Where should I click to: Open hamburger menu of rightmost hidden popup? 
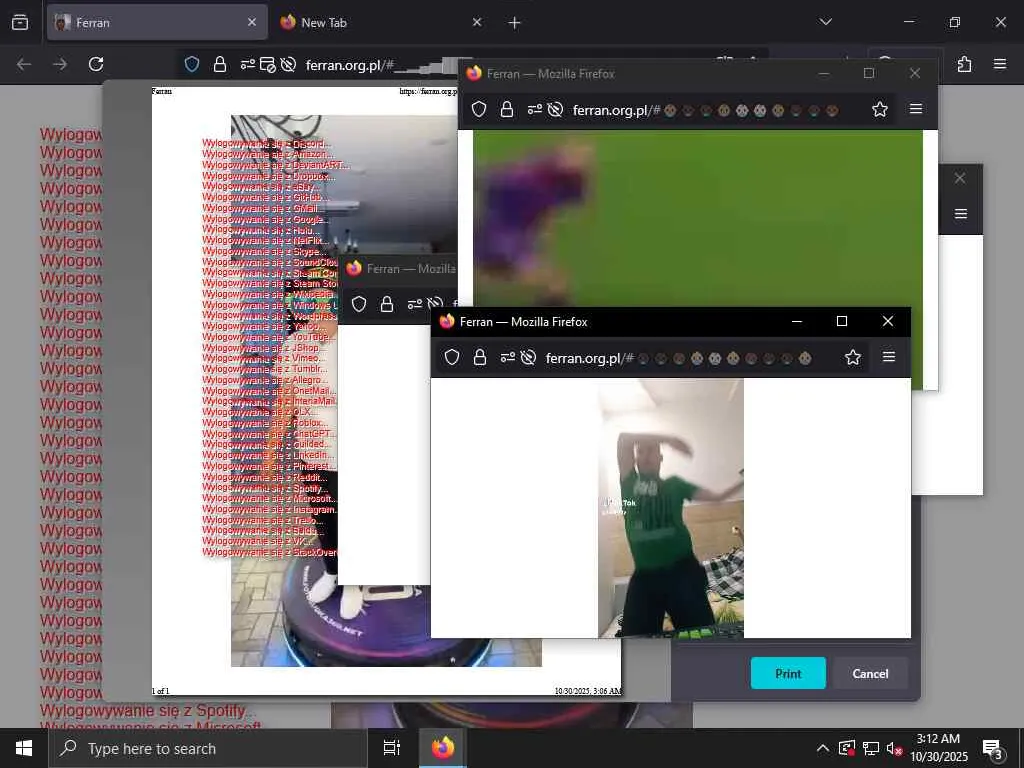pos(961,214)
